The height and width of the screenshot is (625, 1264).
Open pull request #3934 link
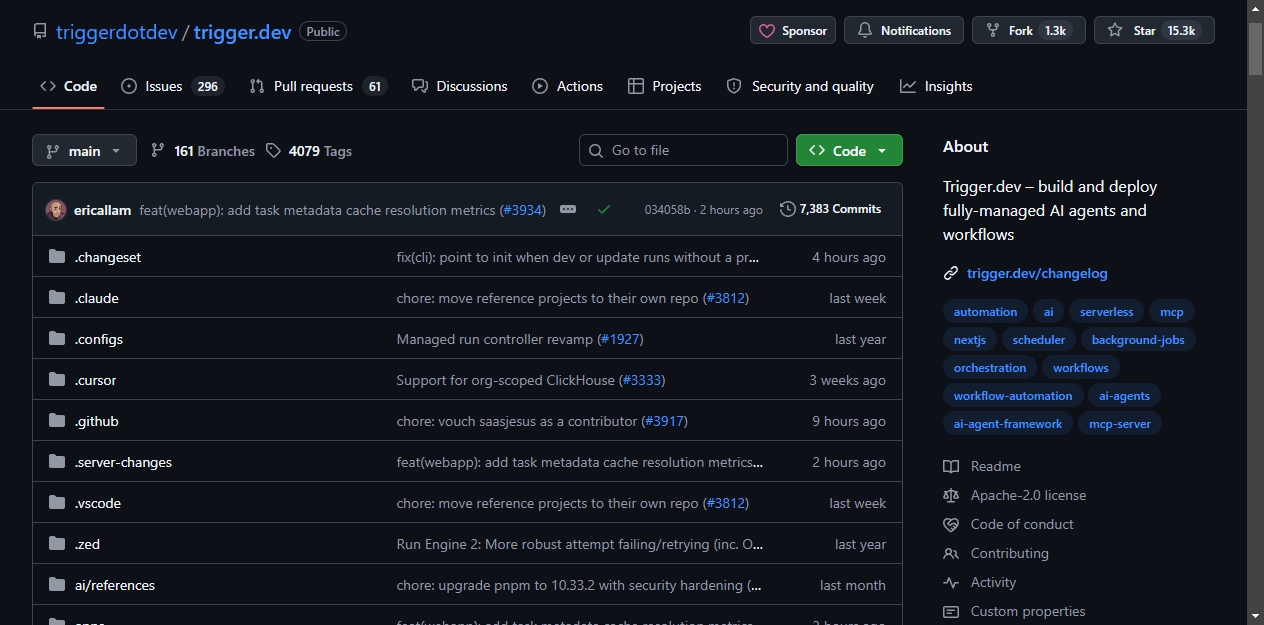coord(522,210)
